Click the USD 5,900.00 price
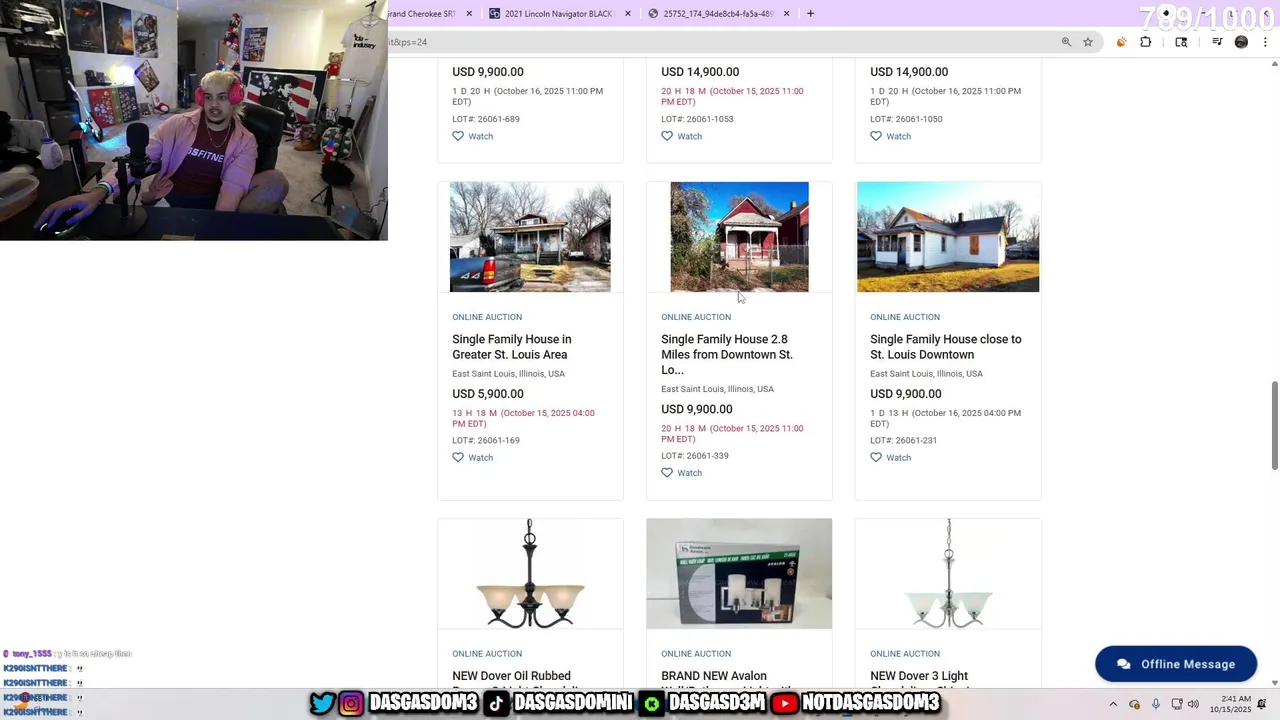This screenshot has height=720, width=1280. click(x=488, y=394)
